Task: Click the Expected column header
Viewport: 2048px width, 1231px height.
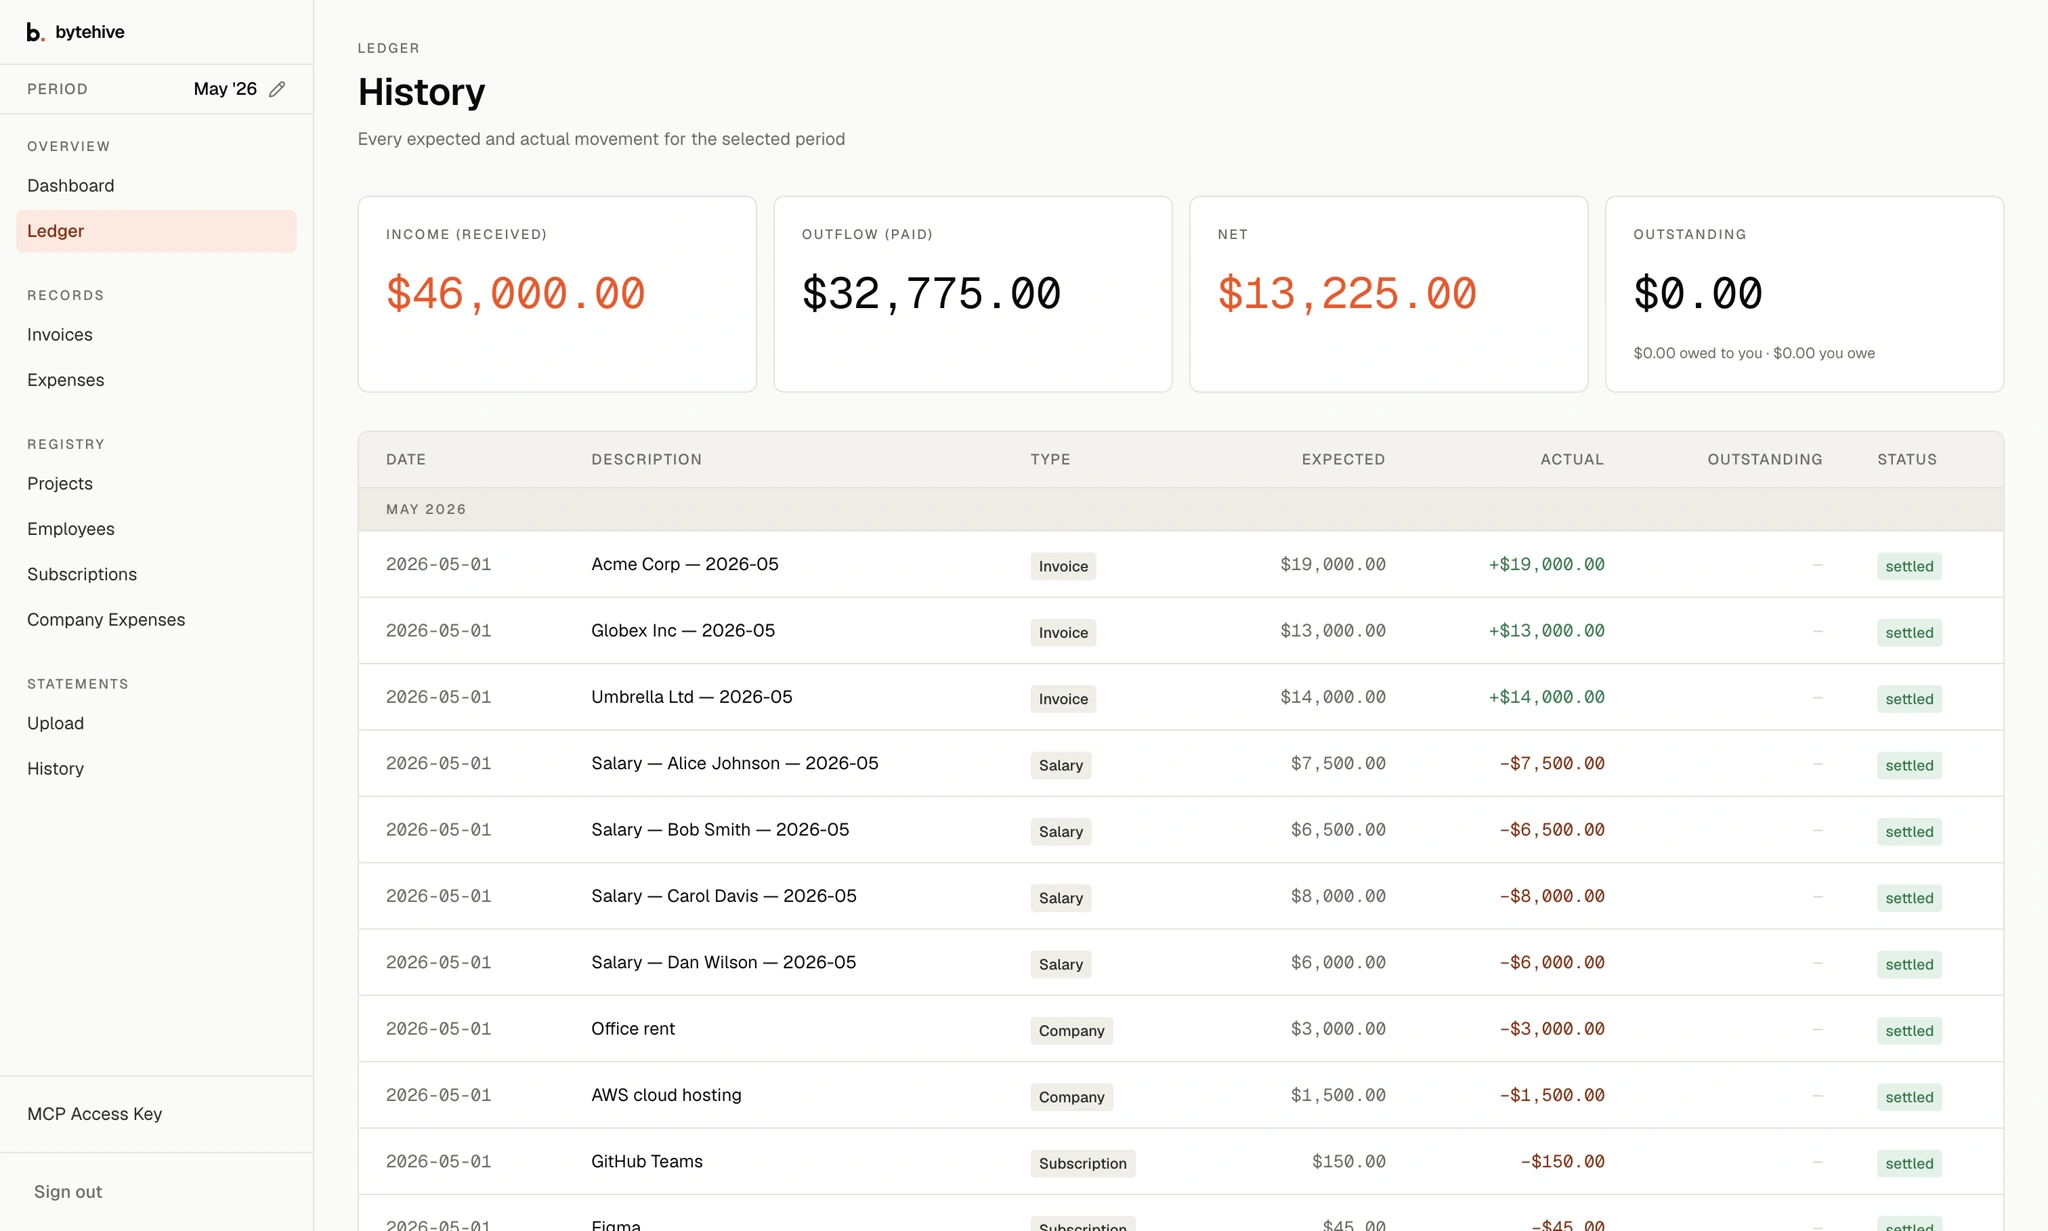Action: point(1343,460)
